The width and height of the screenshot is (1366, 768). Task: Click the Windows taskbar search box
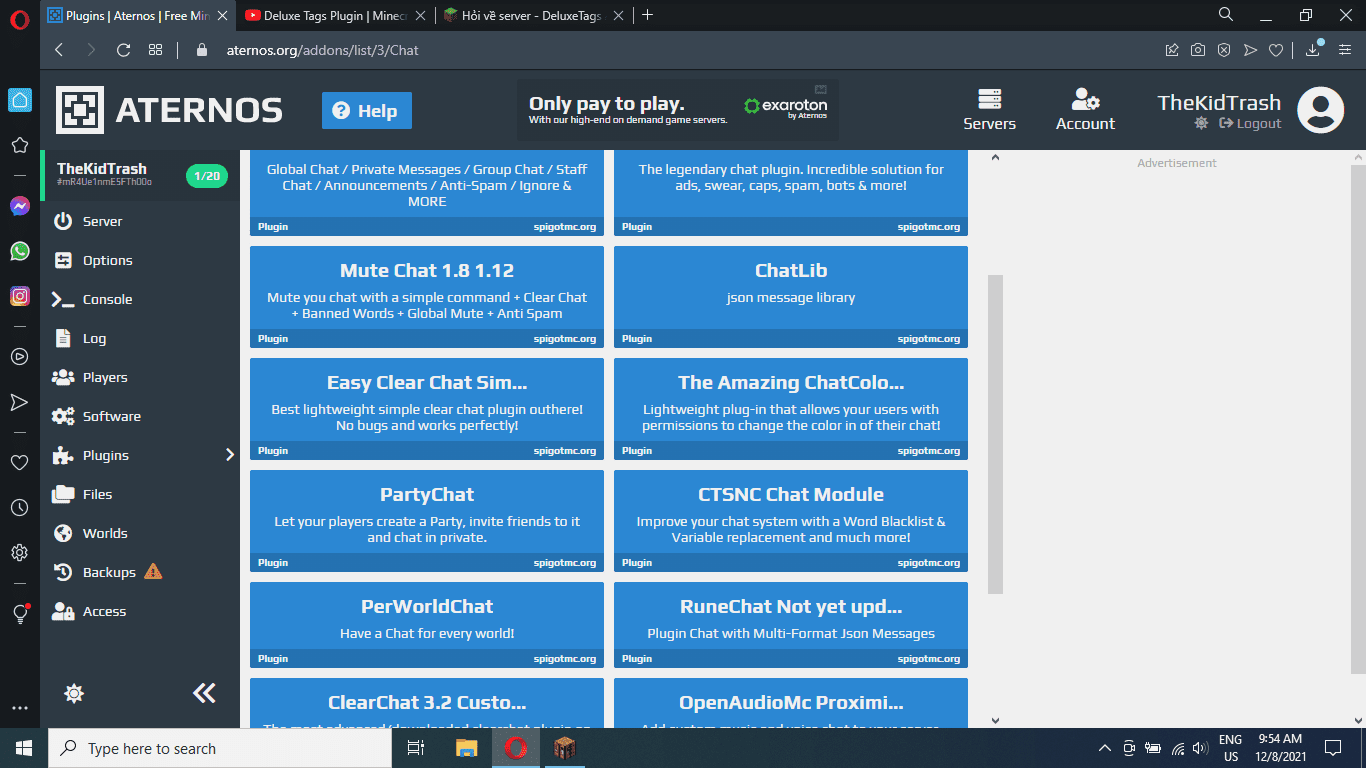220,748
